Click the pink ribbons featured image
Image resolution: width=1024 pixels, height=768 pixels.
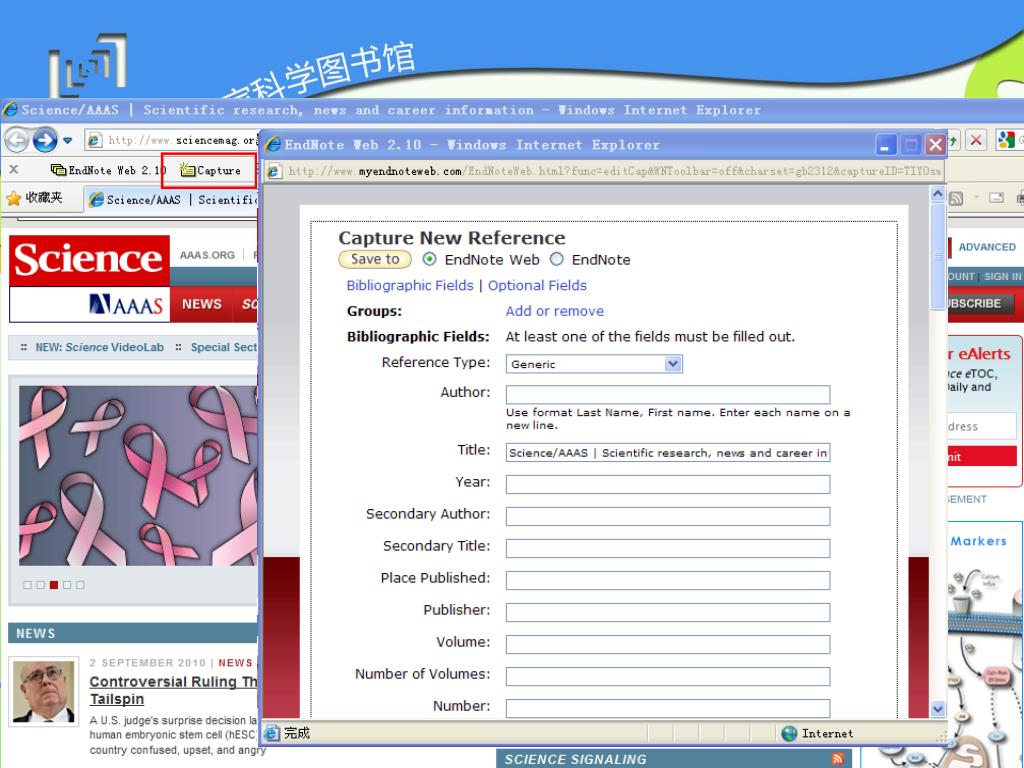138,475
